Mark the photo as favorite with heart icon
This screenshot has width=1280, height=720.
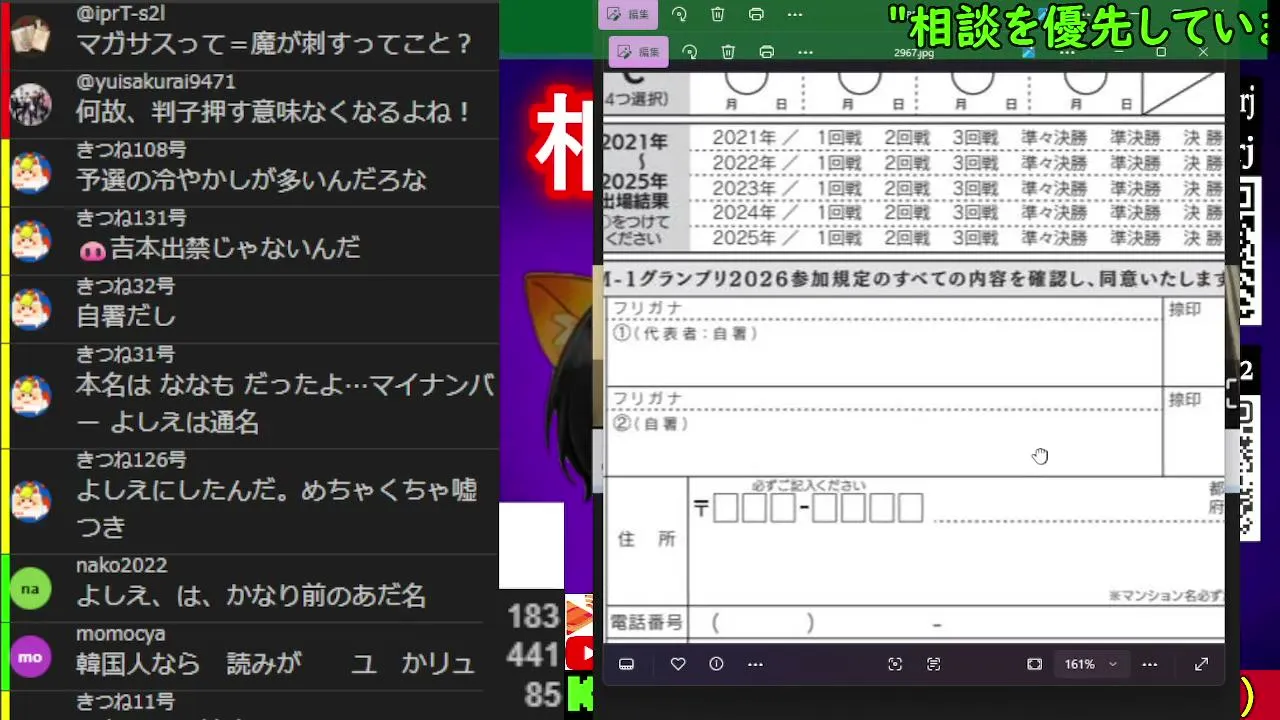tap(678, 664)
